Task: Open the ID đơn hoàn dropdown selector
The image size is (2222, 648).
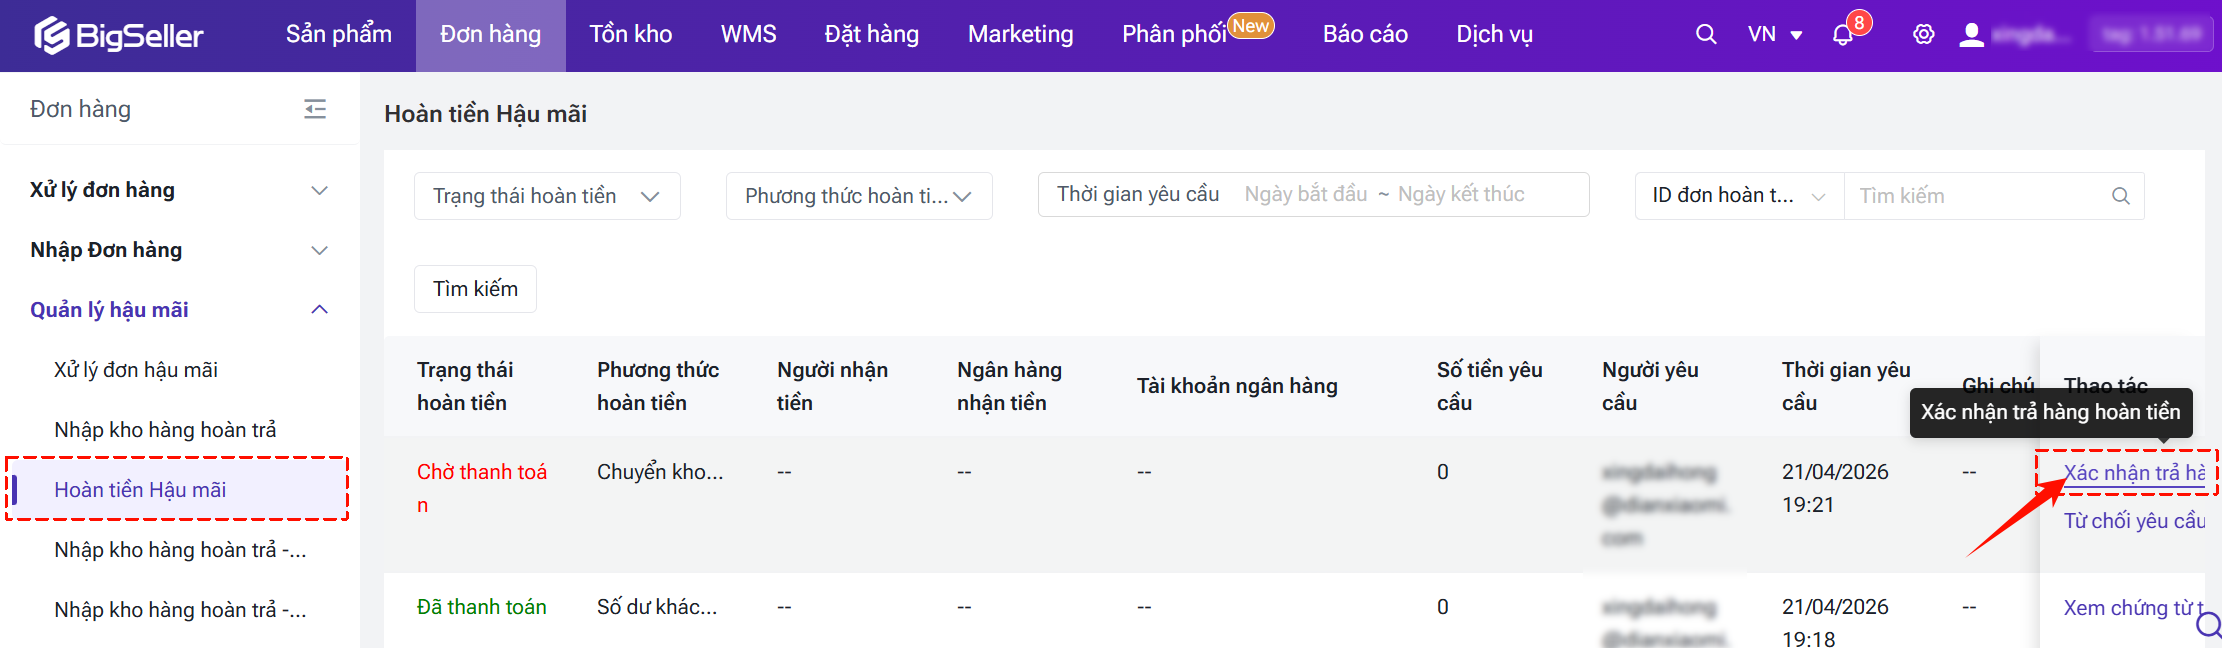Action: click(1738, 196)
